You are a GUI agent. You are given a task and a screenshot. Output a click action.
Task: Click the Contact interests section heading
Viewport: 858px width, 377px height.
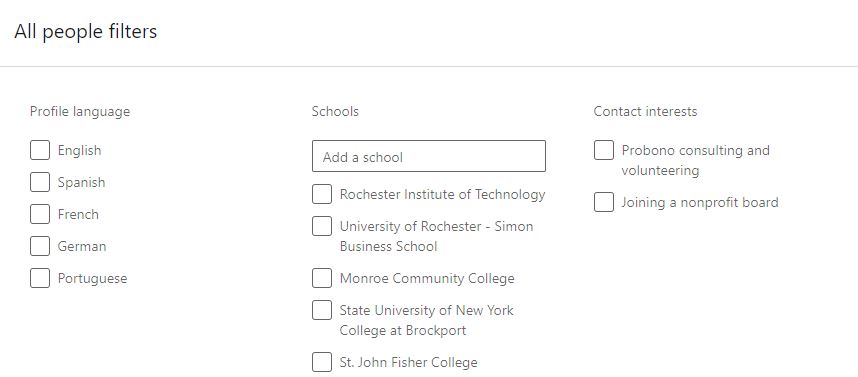tap(645, 111)
